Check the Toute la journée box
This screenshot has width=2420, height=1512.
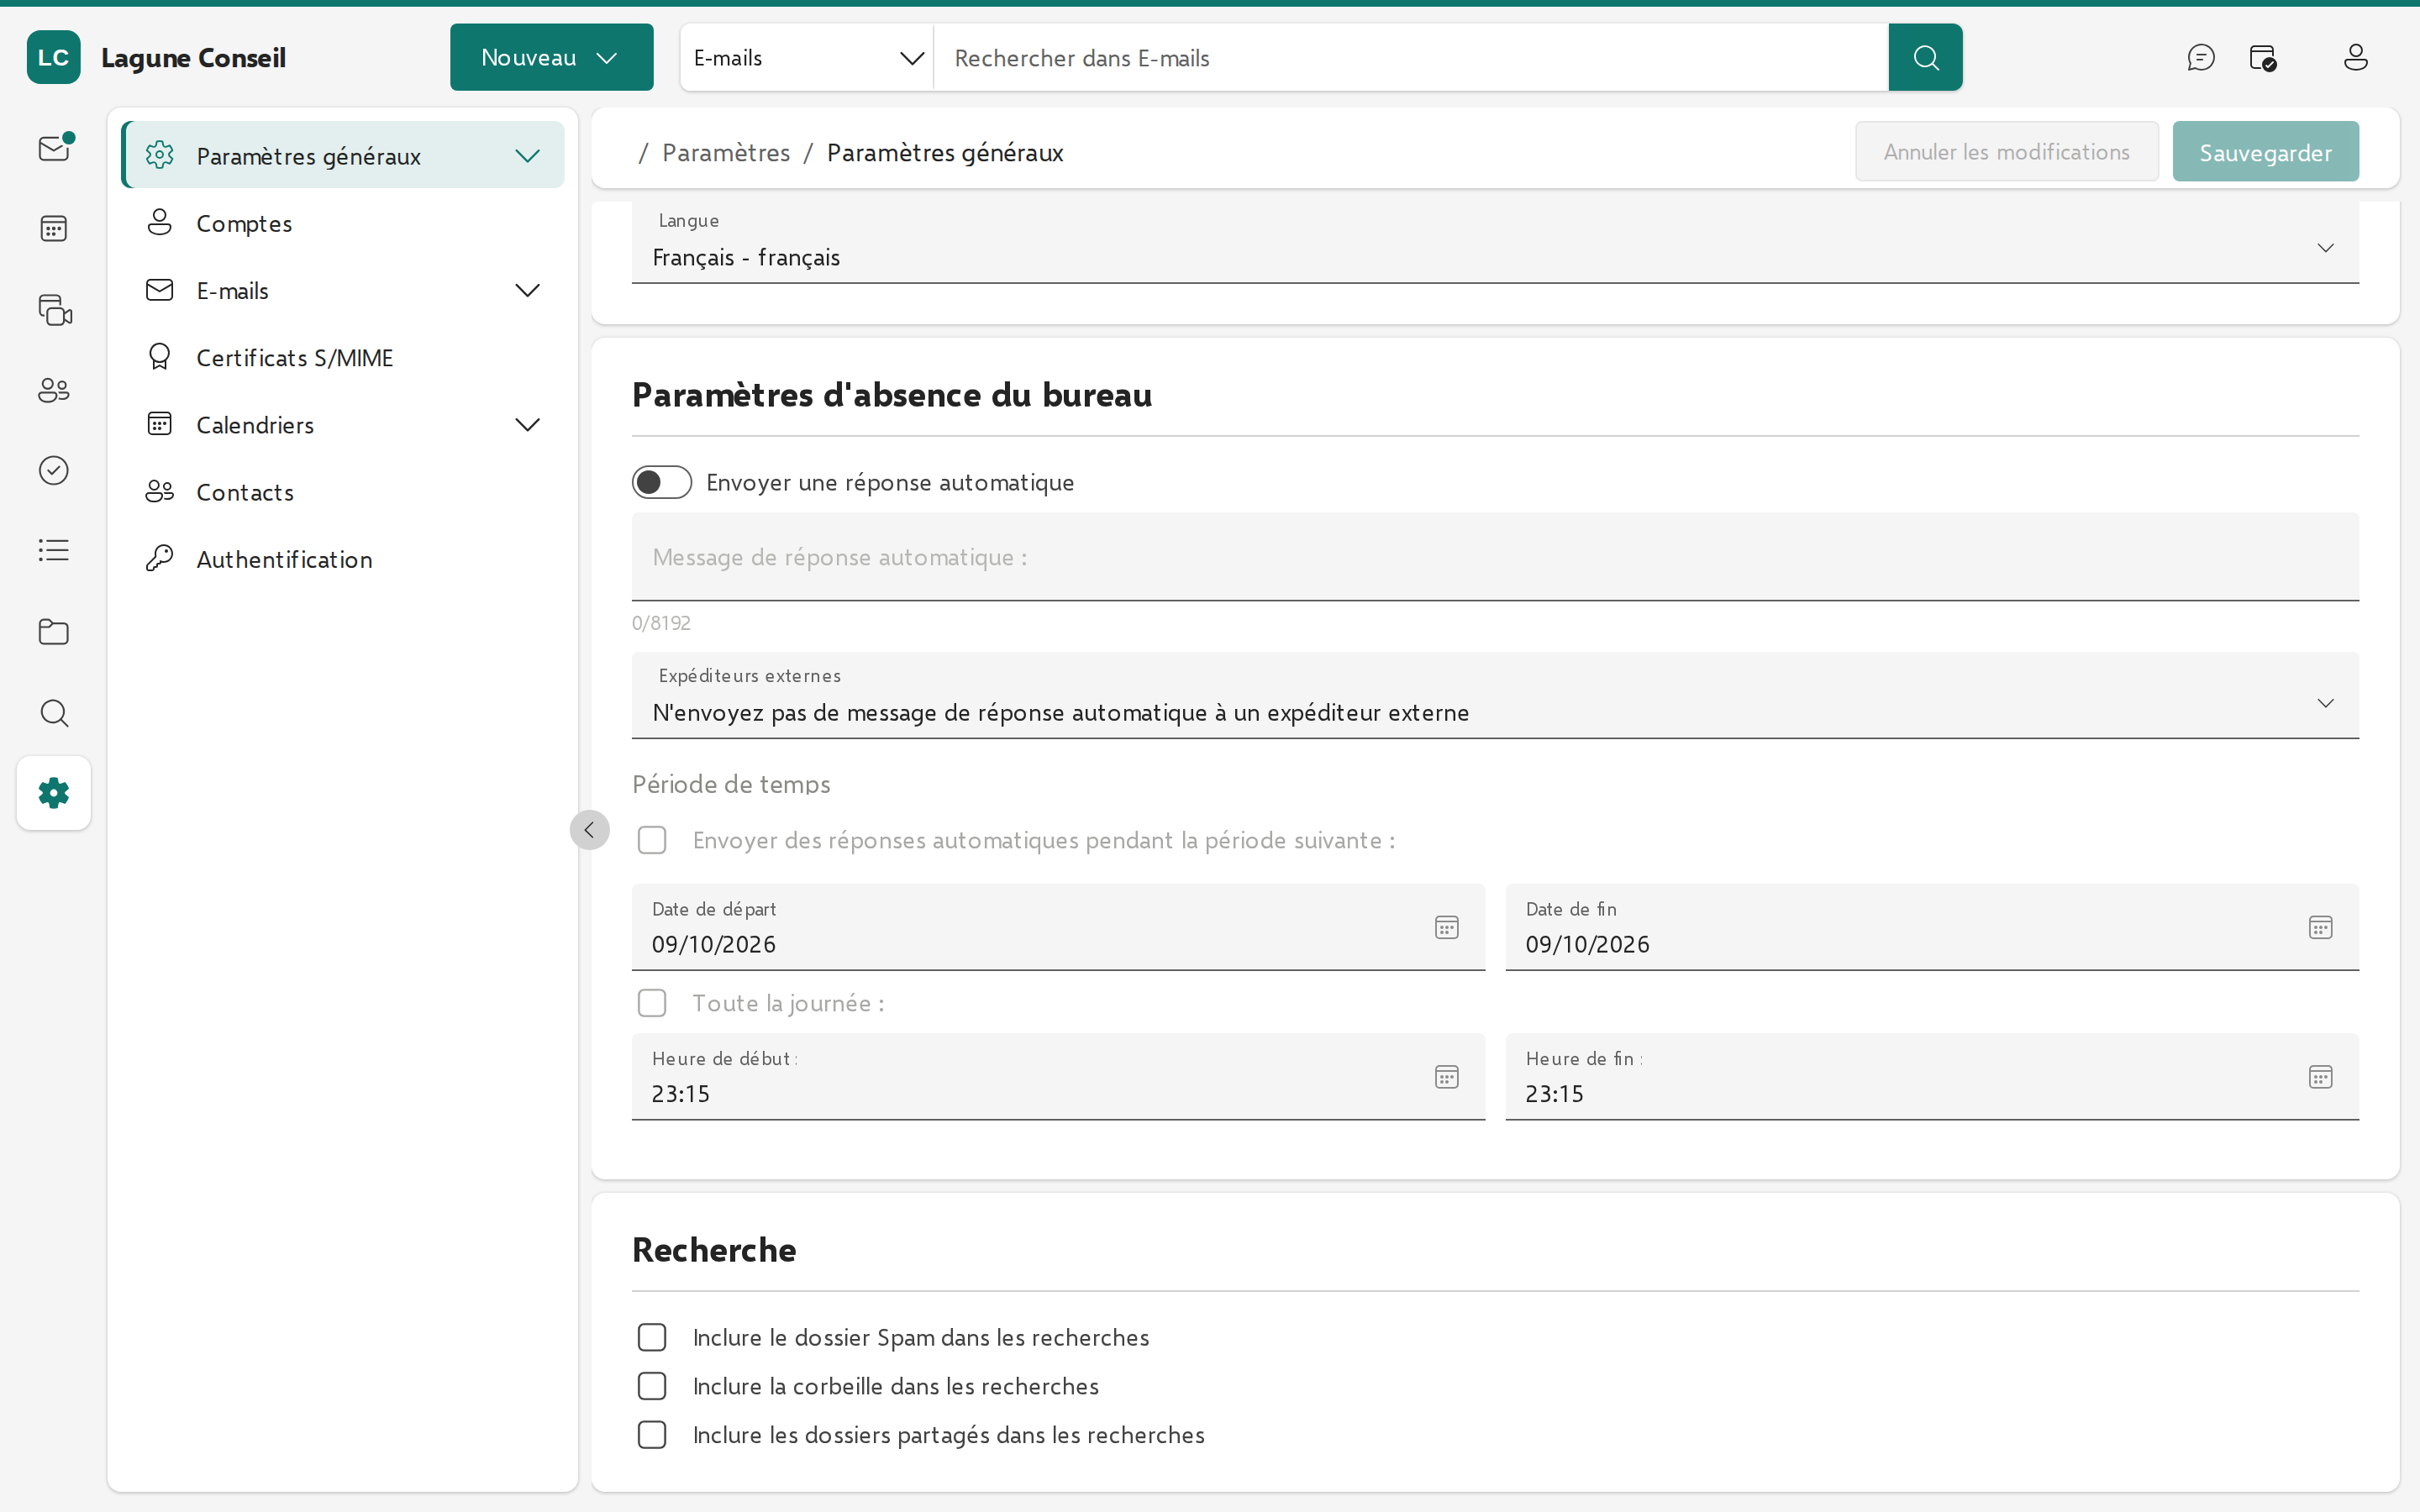pos(652,1003)
